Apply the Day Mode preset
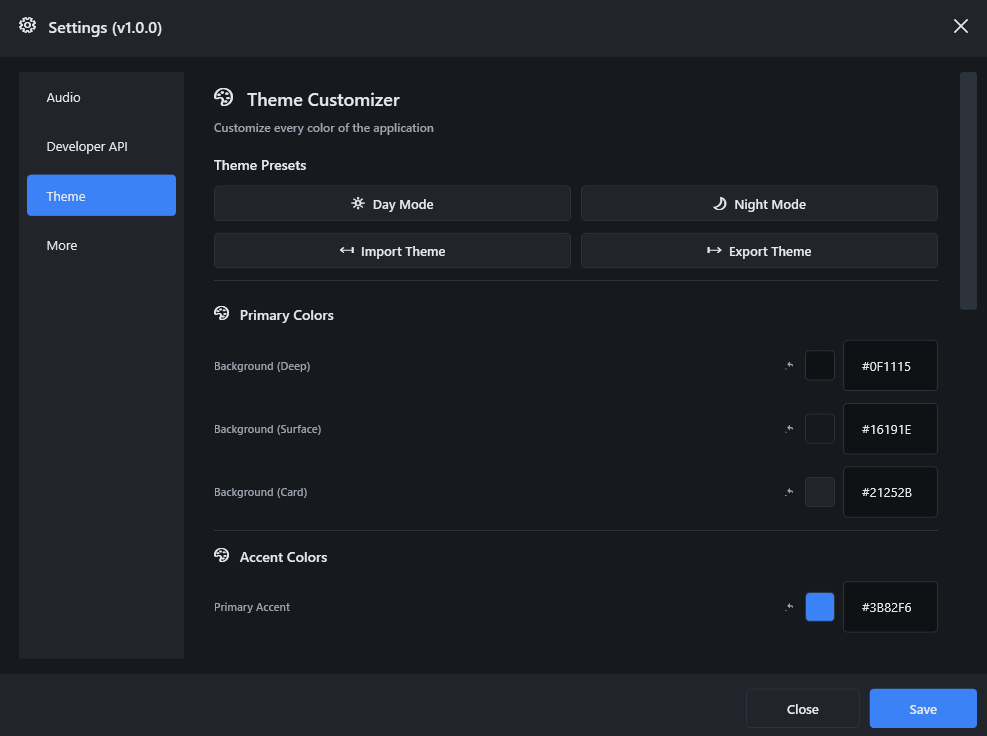This screenshot has width=987, height=736. pos(392,204)
